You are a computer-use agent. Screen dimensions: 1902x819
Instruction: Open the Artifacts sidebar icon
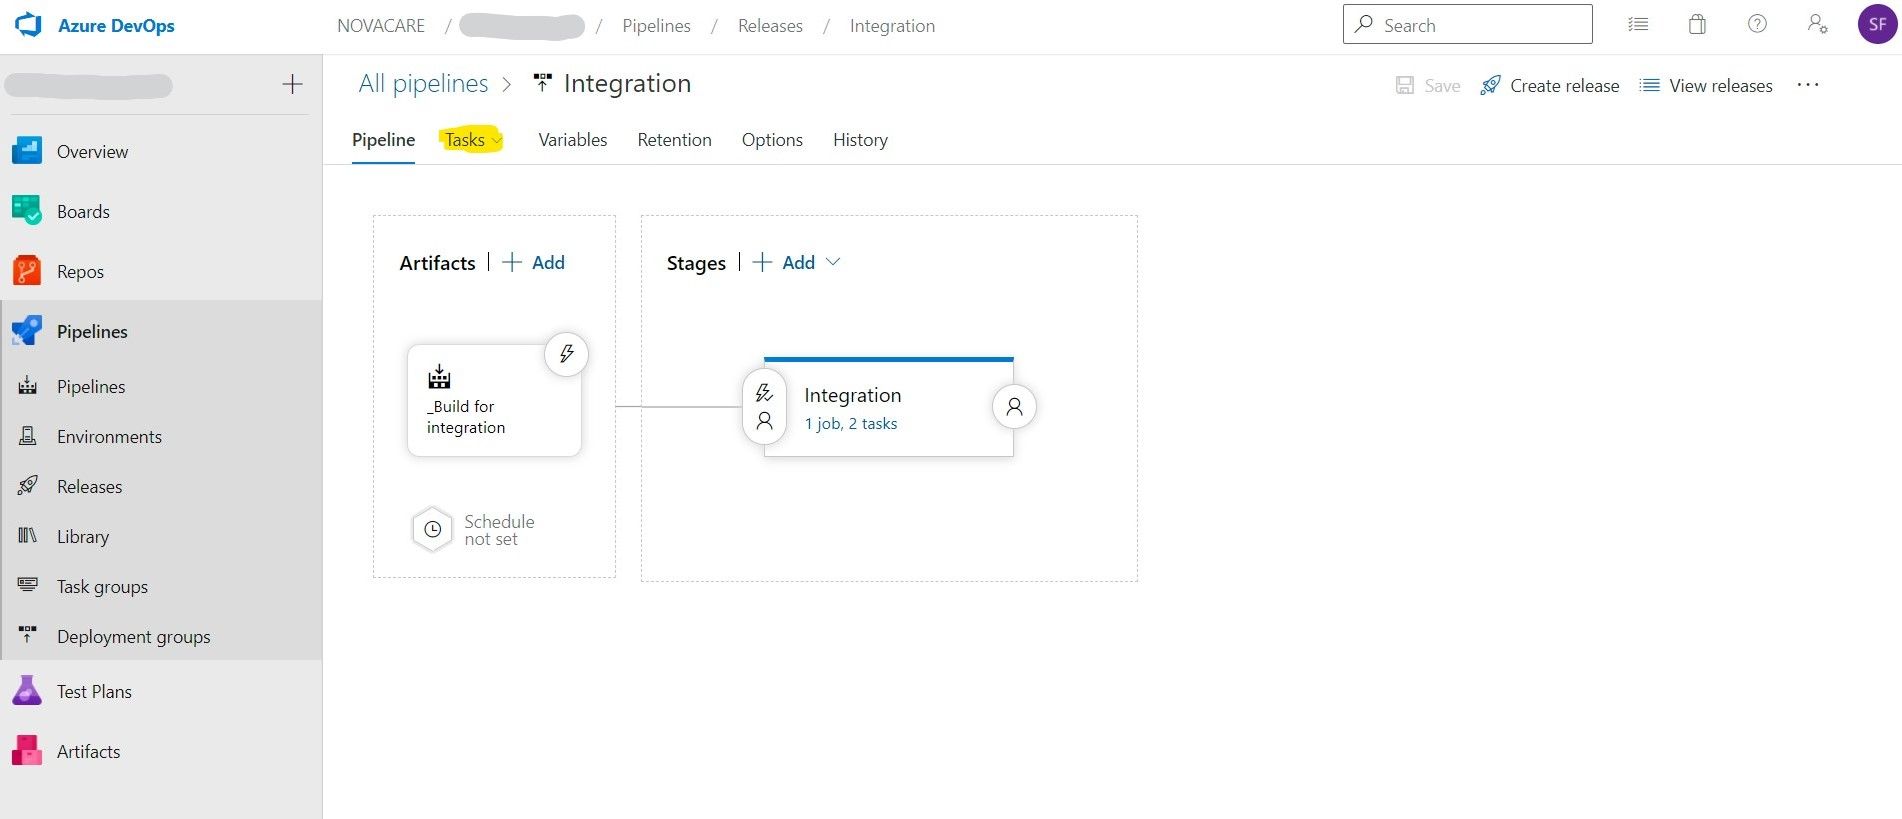click(x=27, y=751)
